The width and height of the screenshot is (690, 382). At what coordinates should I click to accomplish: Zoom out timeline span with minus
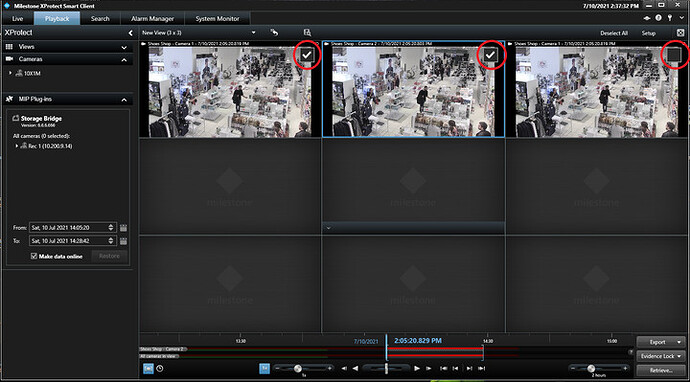click(x=573, y=368)
